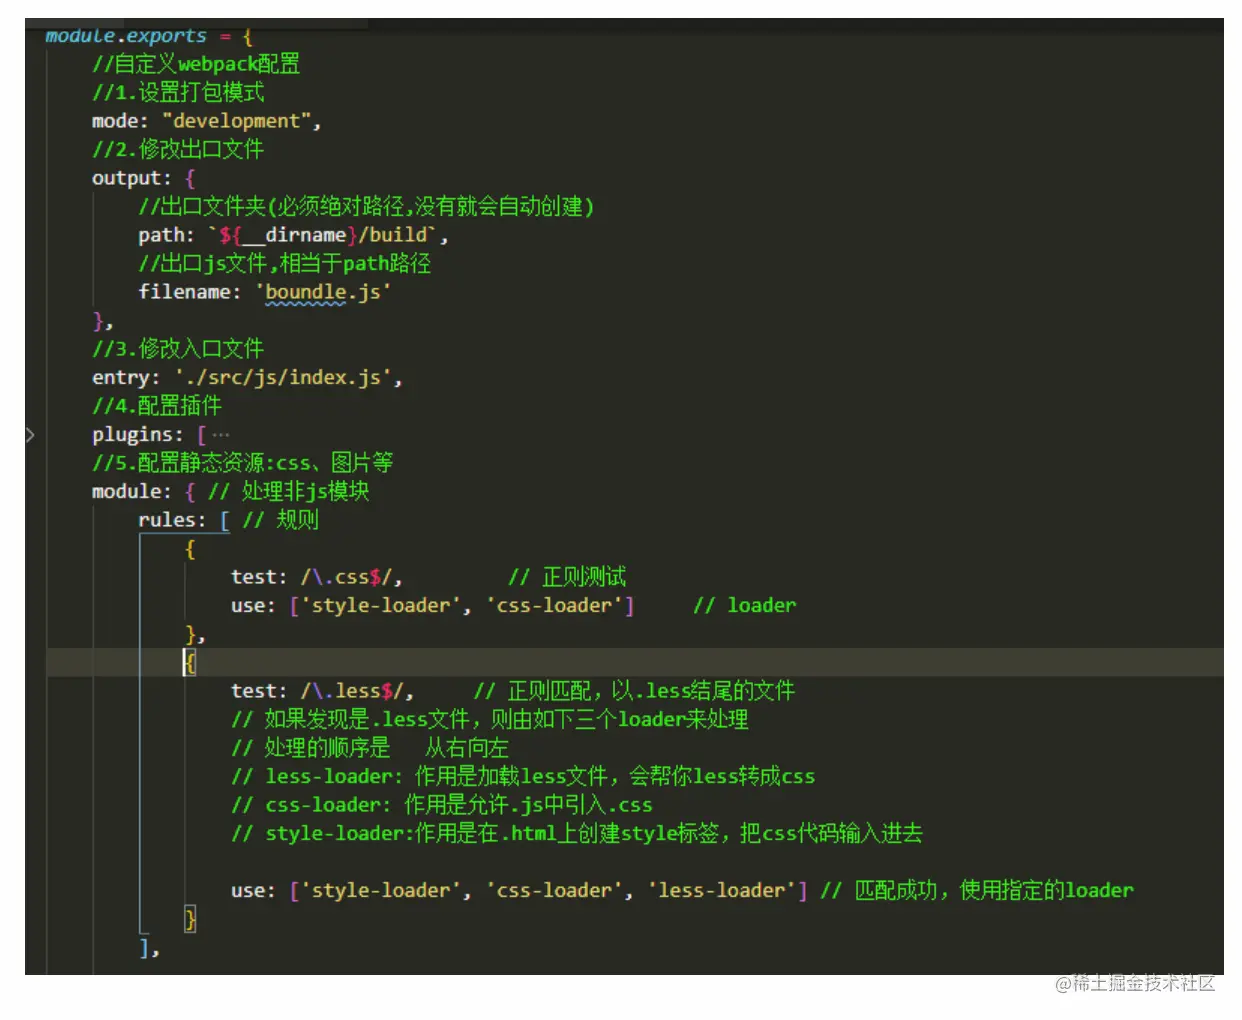
Task: Click the comment '// 处理的顺序是 从右向左'
Action: [x=370, y=748]
